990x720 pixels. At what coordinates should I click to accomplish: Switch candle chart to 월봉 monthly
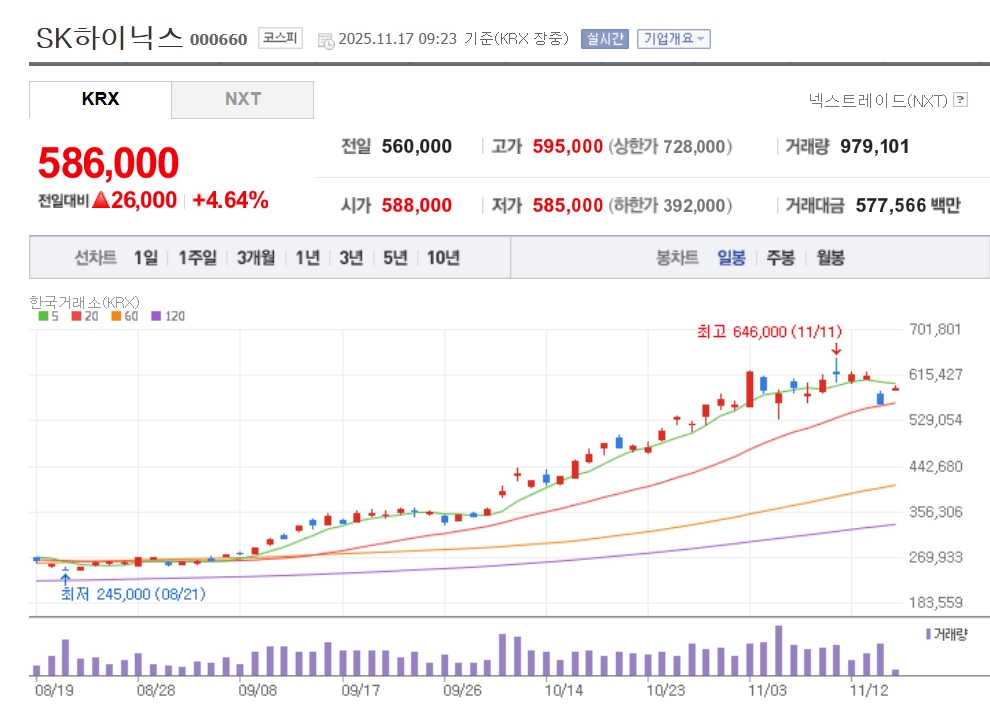(830, 258)
